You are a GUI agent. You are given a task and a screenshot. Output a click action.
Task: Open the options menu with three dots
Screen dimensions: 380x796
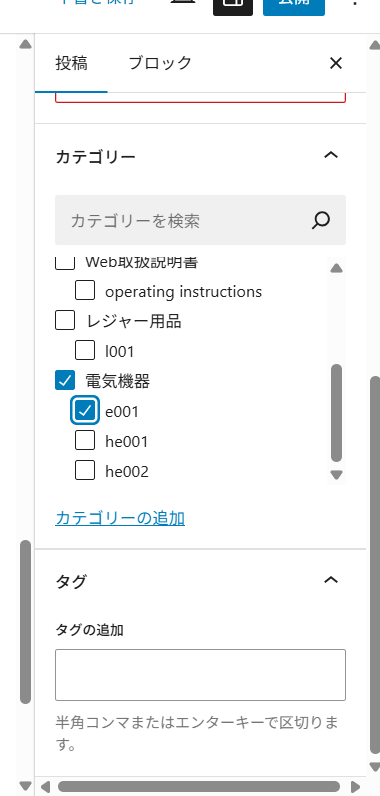tap(355, 4)
